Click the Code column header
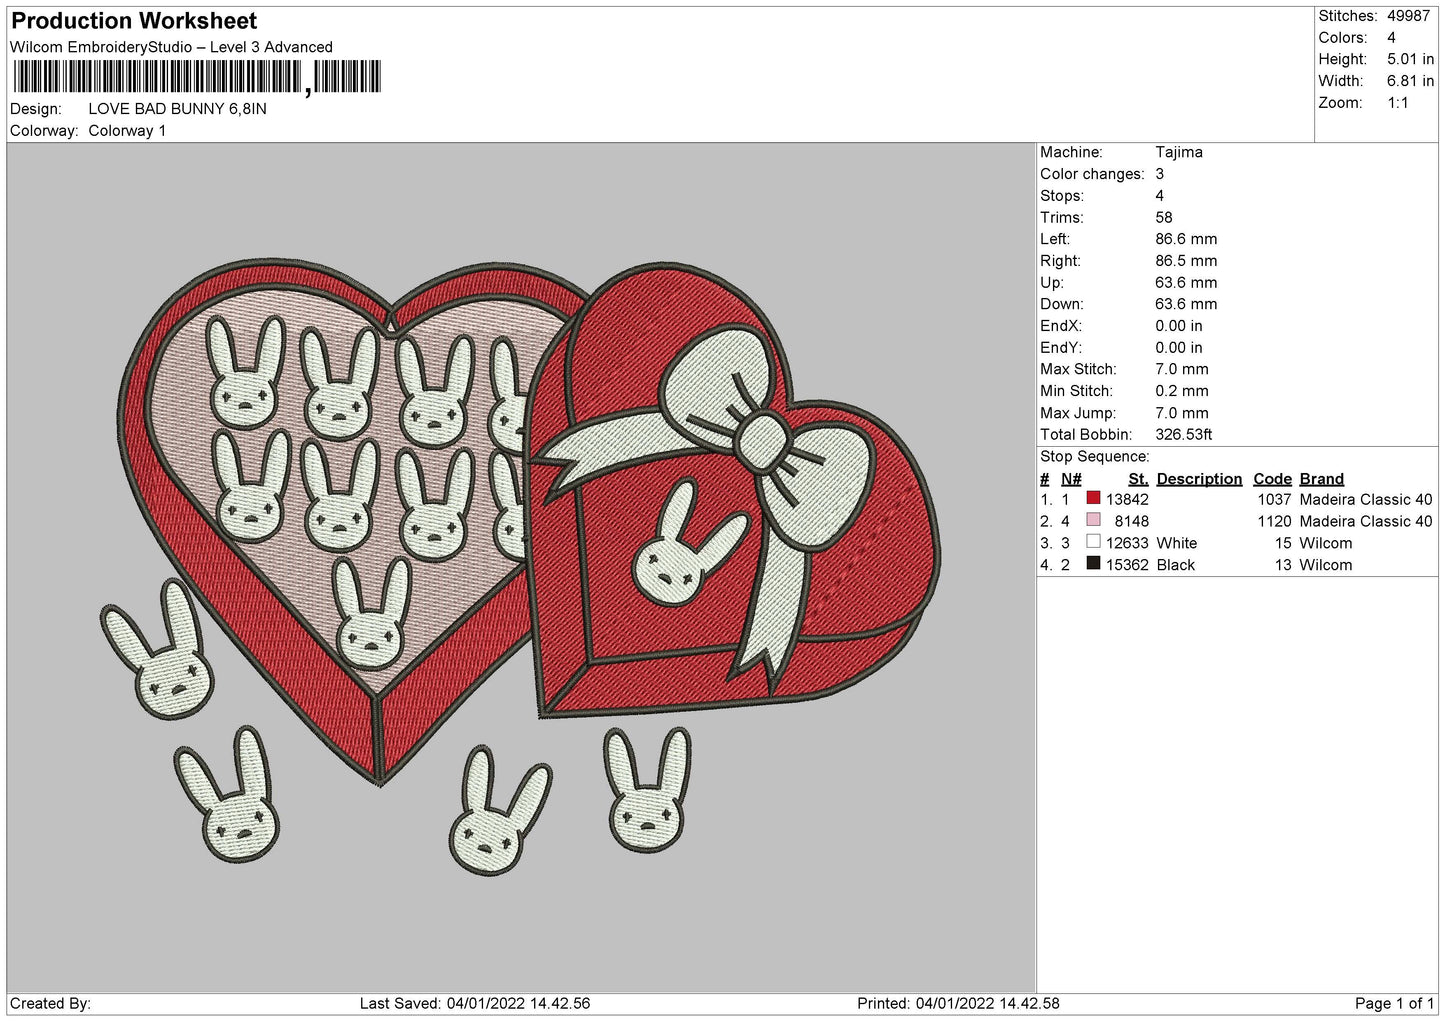The height and width of the screenshot is (1021, 1445). [1272, 479]
